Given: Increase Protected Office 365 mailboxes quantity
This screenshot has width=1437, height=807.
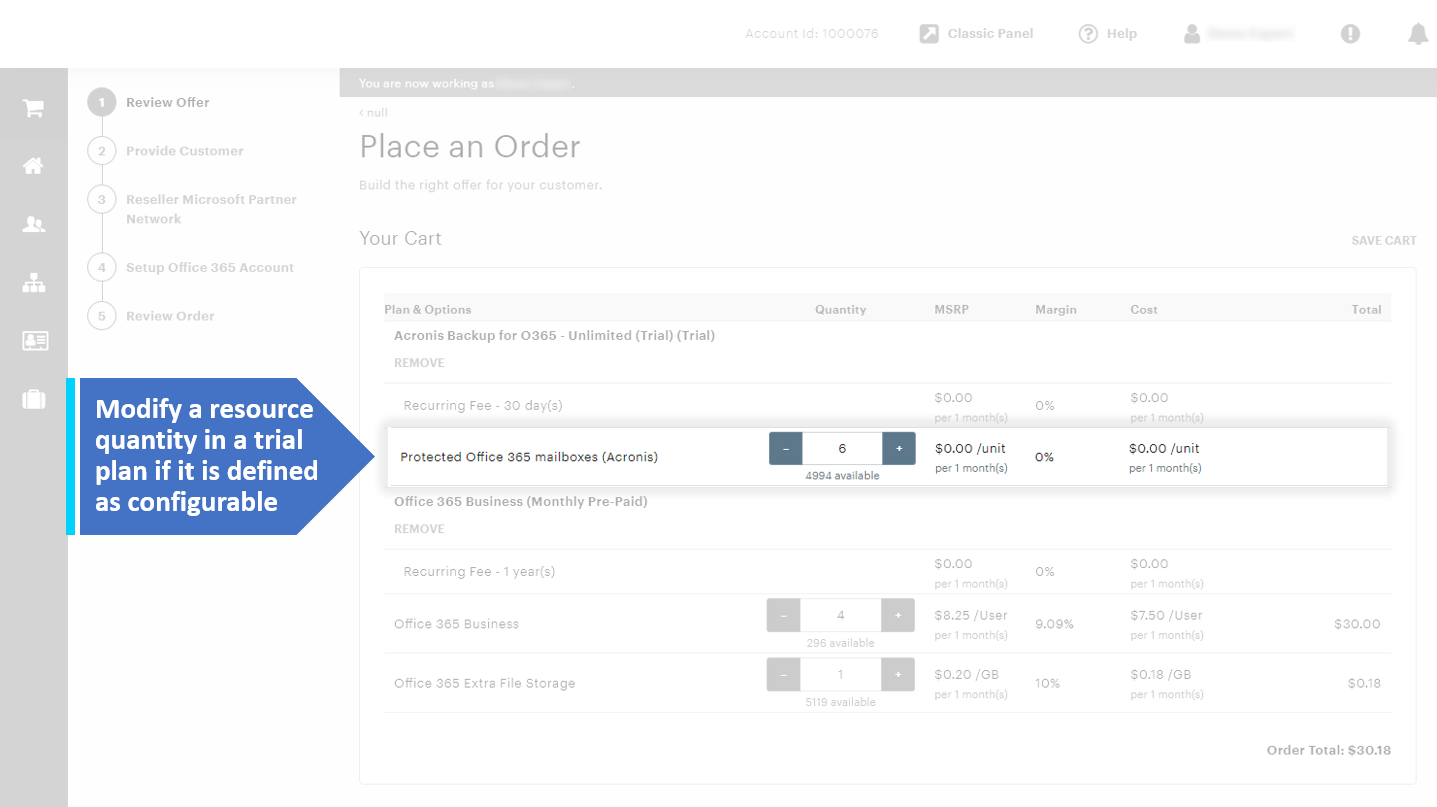Looking at the screenshot, I should pyautogui.click(x=899, y=449).
